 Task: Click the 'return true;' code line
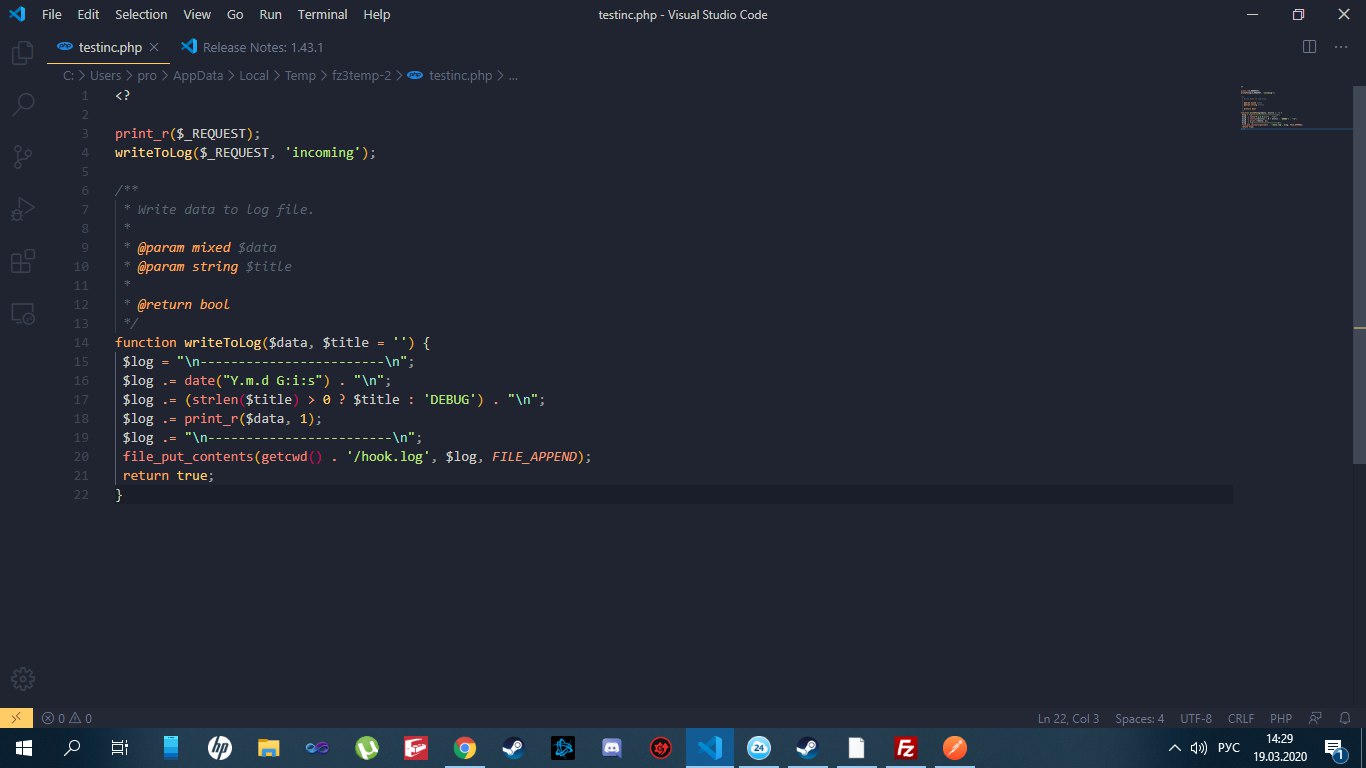(168, 475)
